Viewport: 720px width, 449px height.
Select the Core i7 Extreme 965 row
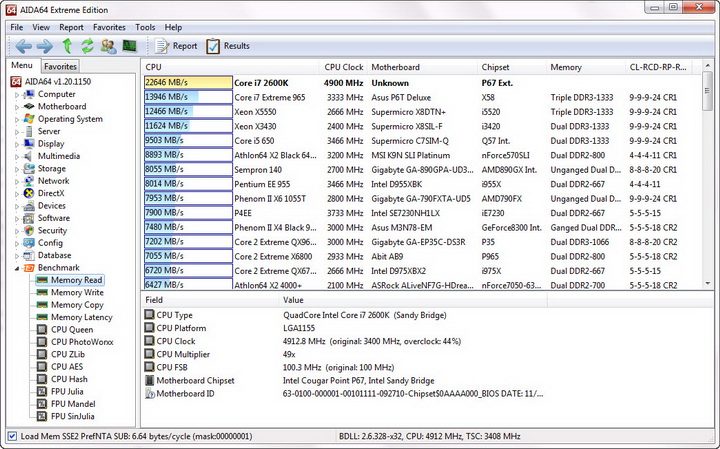point(422,97)
